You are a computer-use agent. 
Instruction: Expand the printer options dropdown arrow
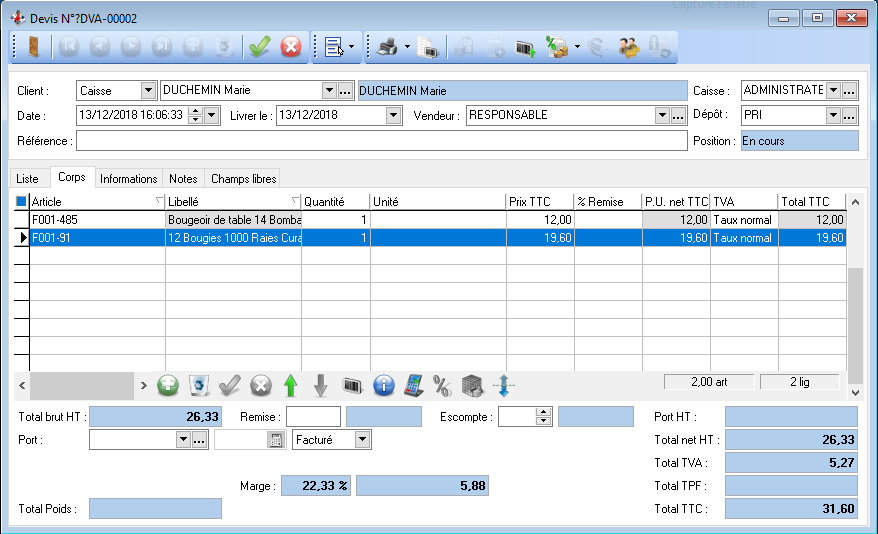[407, 47]
